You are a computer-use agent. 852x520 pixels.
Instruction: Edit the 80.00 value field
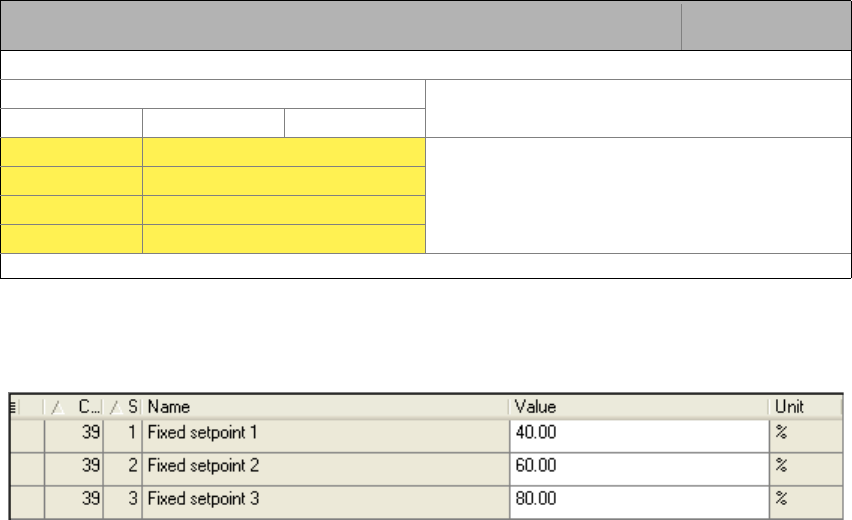pyautogui.click(x=640, y=502)
